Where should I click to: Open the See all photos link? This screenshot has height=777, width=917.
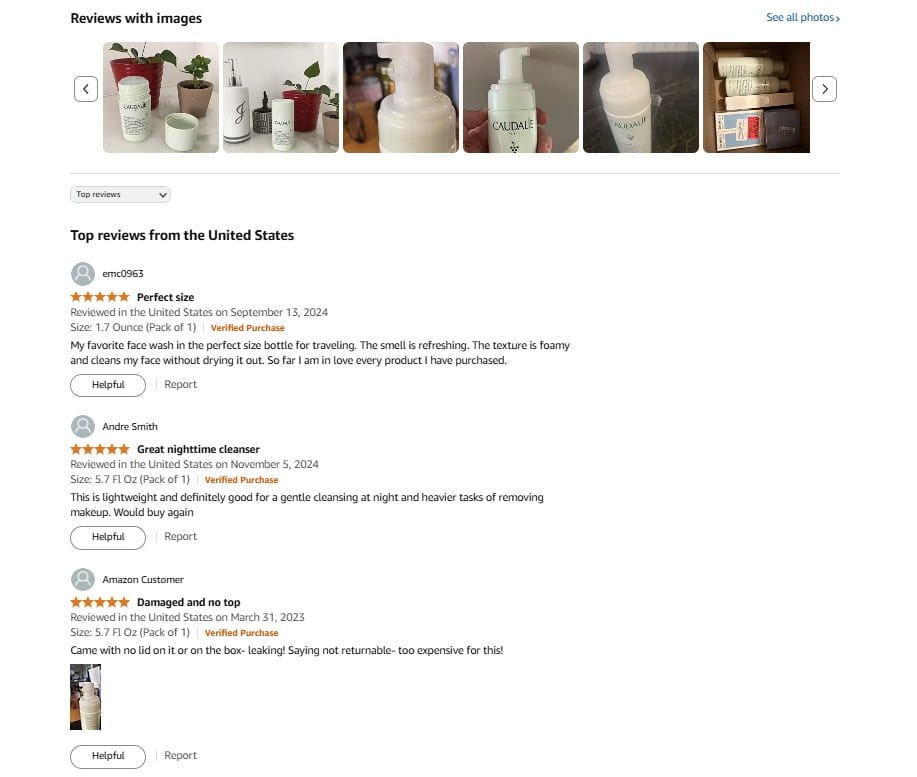(x=802, y=18)
